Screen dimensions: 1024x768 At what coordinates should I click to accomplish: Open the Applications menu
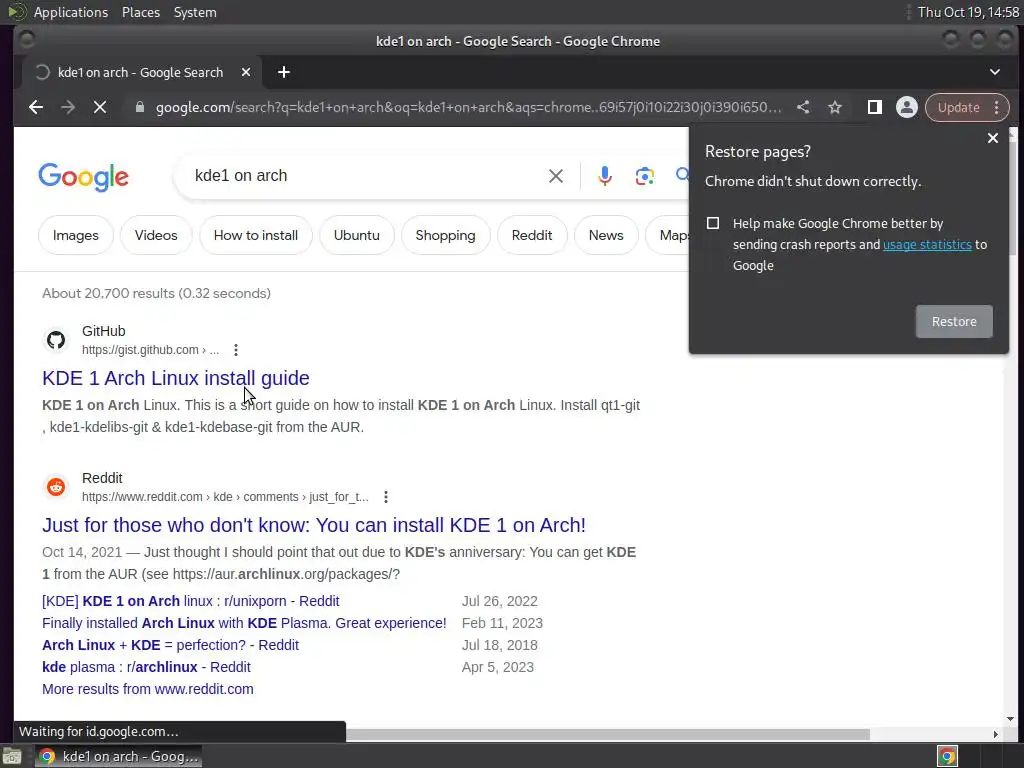[x=71, y=12]
